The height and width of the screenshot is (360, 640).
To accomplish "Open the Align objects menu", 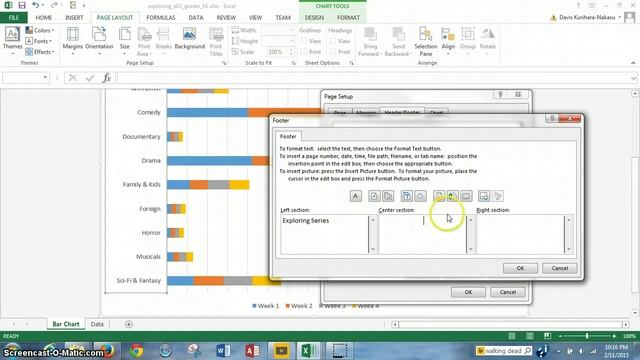I will point(448,41).
